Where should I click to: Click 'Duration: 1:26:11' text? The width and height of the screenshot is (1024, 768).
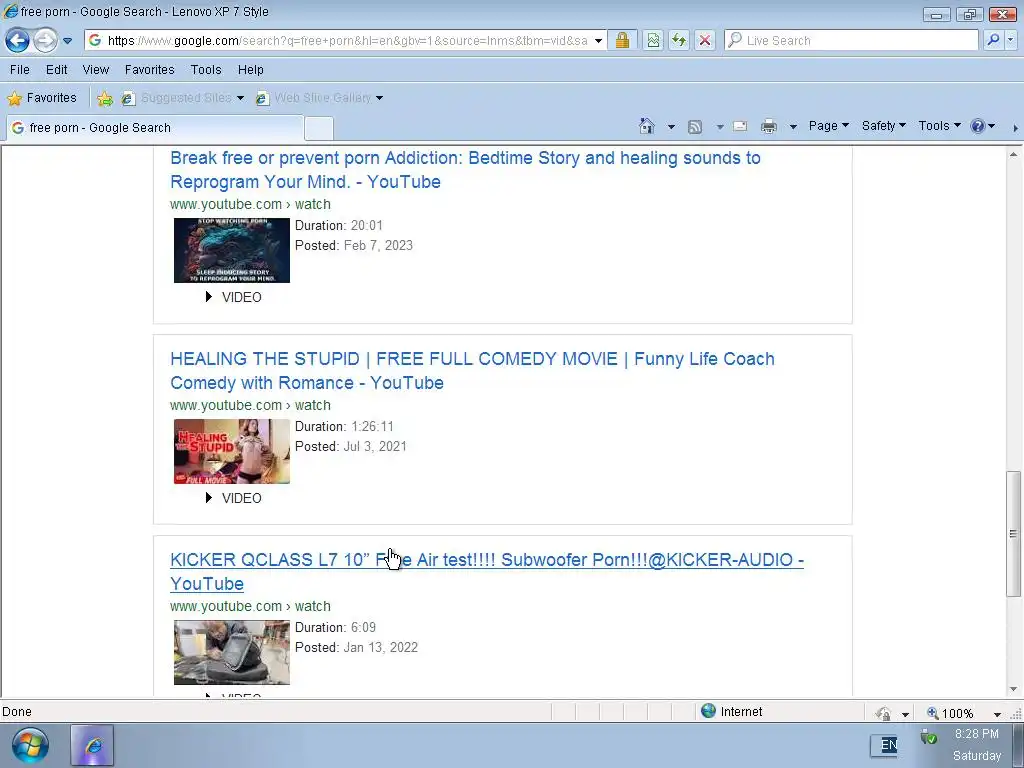pos(344,426)
